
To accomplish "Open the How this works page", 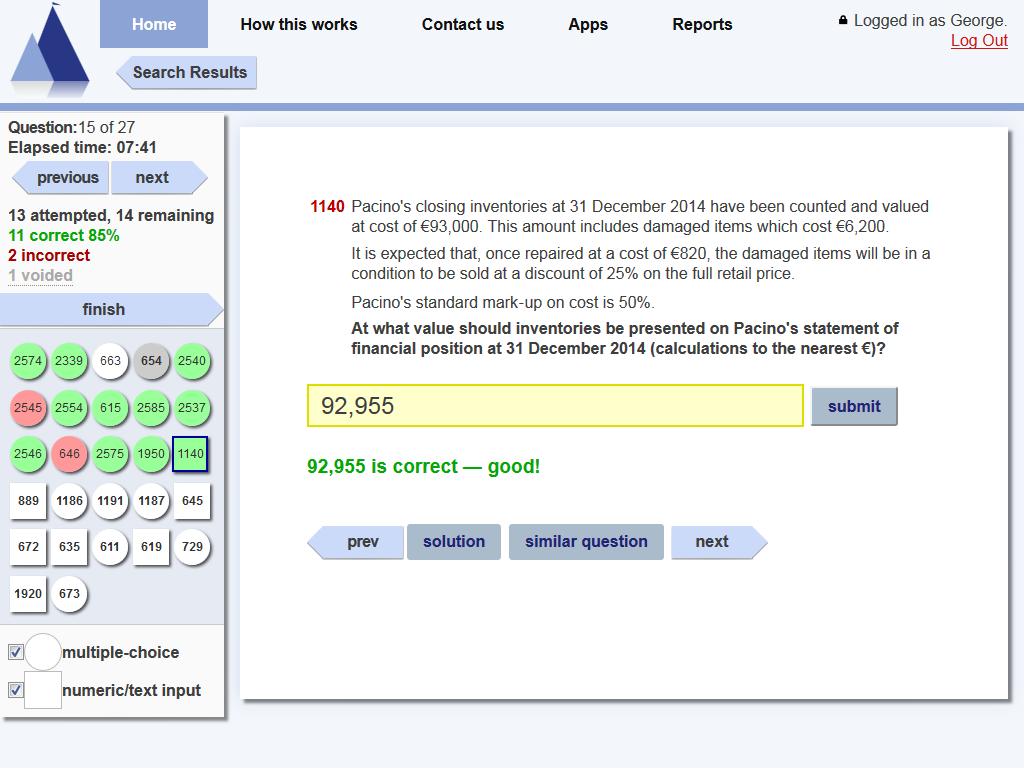I will (298, 24).
